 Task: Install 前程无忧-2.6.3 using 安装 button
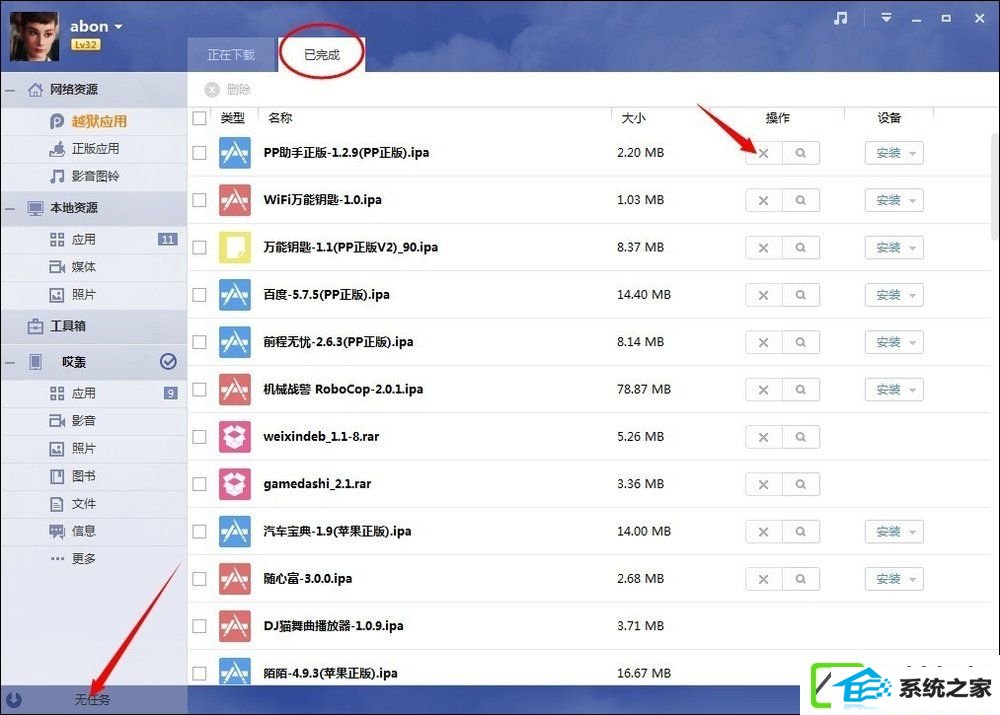888,343
